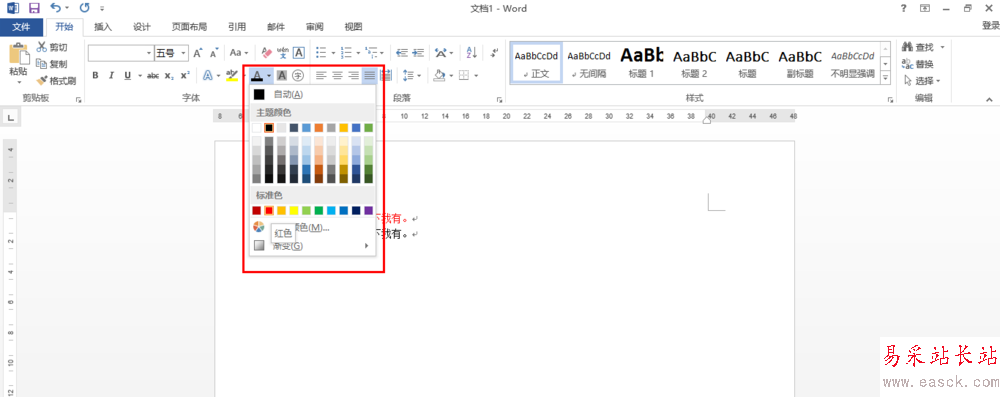Expand the numbering list dropdown arrow
1000x397 pixels.
358,53
